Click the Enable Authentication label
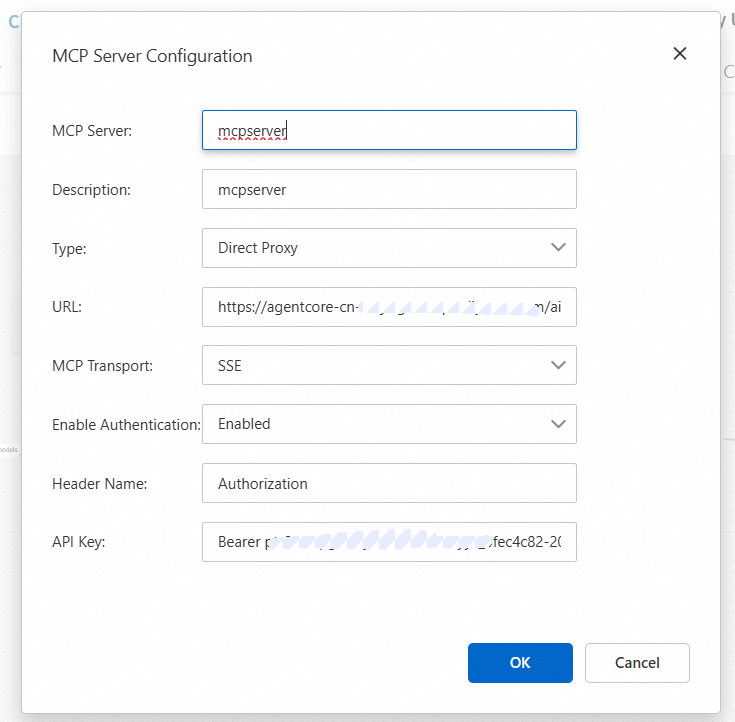Image resolution: width=735 pixels, height=722 pixels. click(127, 425)
